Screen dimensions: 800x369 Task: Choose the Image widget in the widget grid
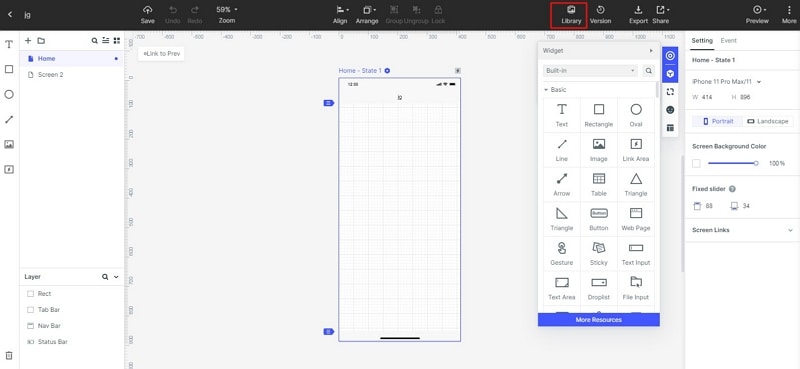(x=599, y=150)
